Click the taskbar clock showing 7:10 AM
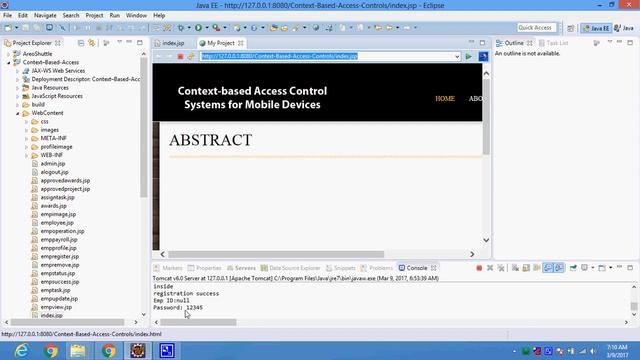This screenshot has width=640, height=360. click(617, 351)
